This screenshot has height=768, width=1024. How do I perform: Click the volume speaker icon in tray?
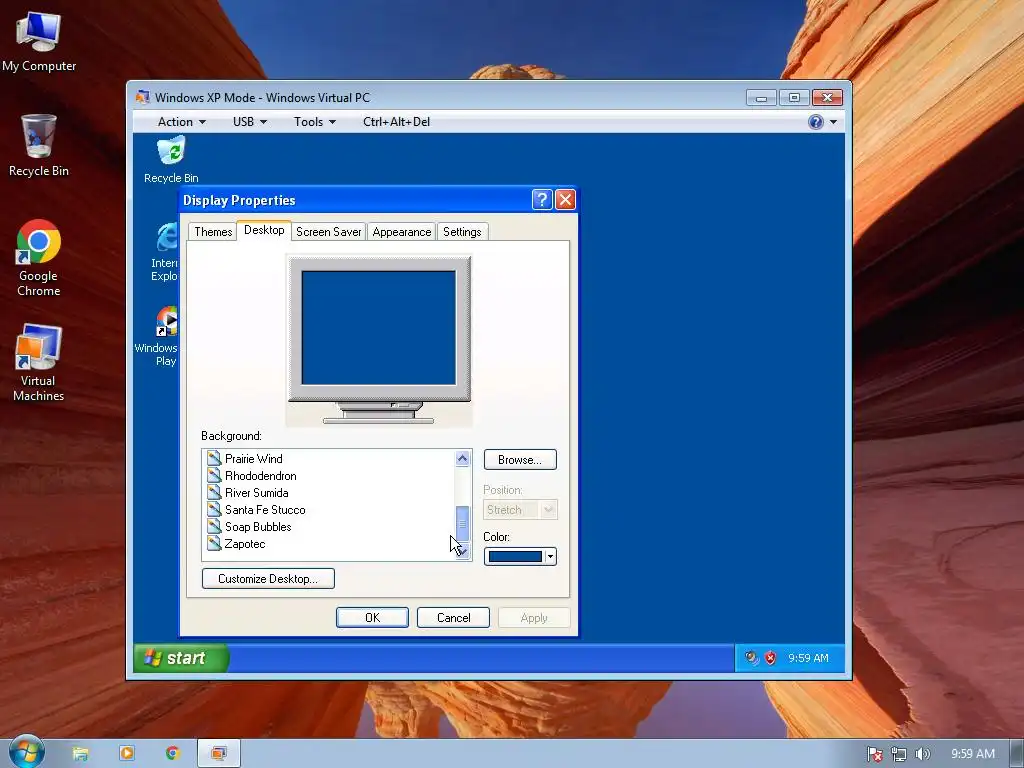(x=922, y=754)
